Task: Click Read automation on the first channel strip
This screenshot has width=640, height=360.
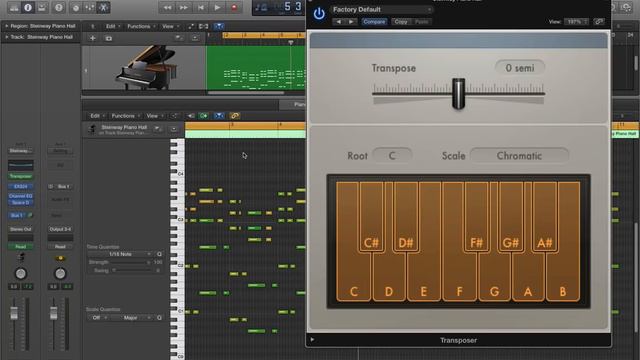Action: pyautogui.click(x=20, y=247)
